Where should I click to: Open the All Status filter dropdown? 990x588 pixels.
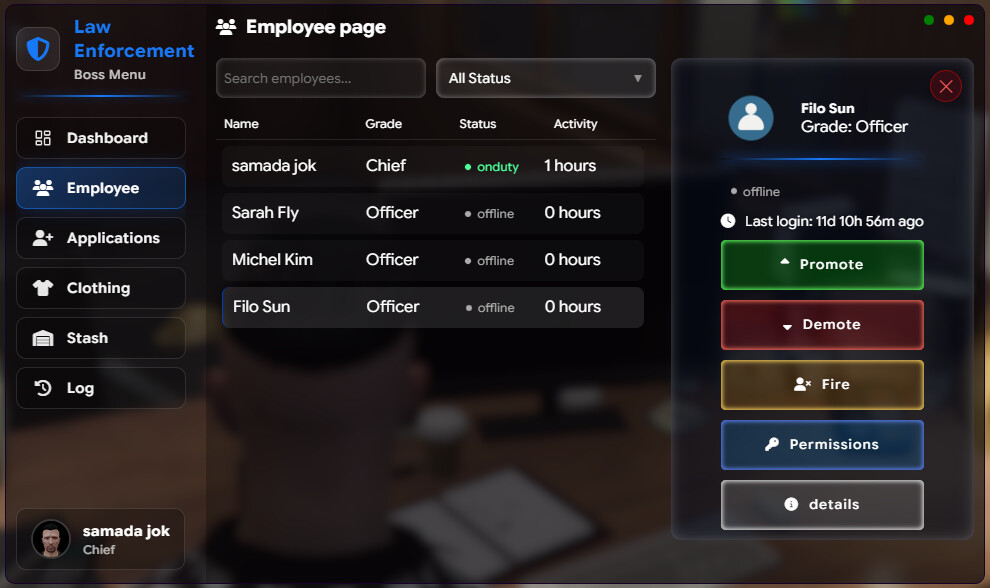pos(546,78)
